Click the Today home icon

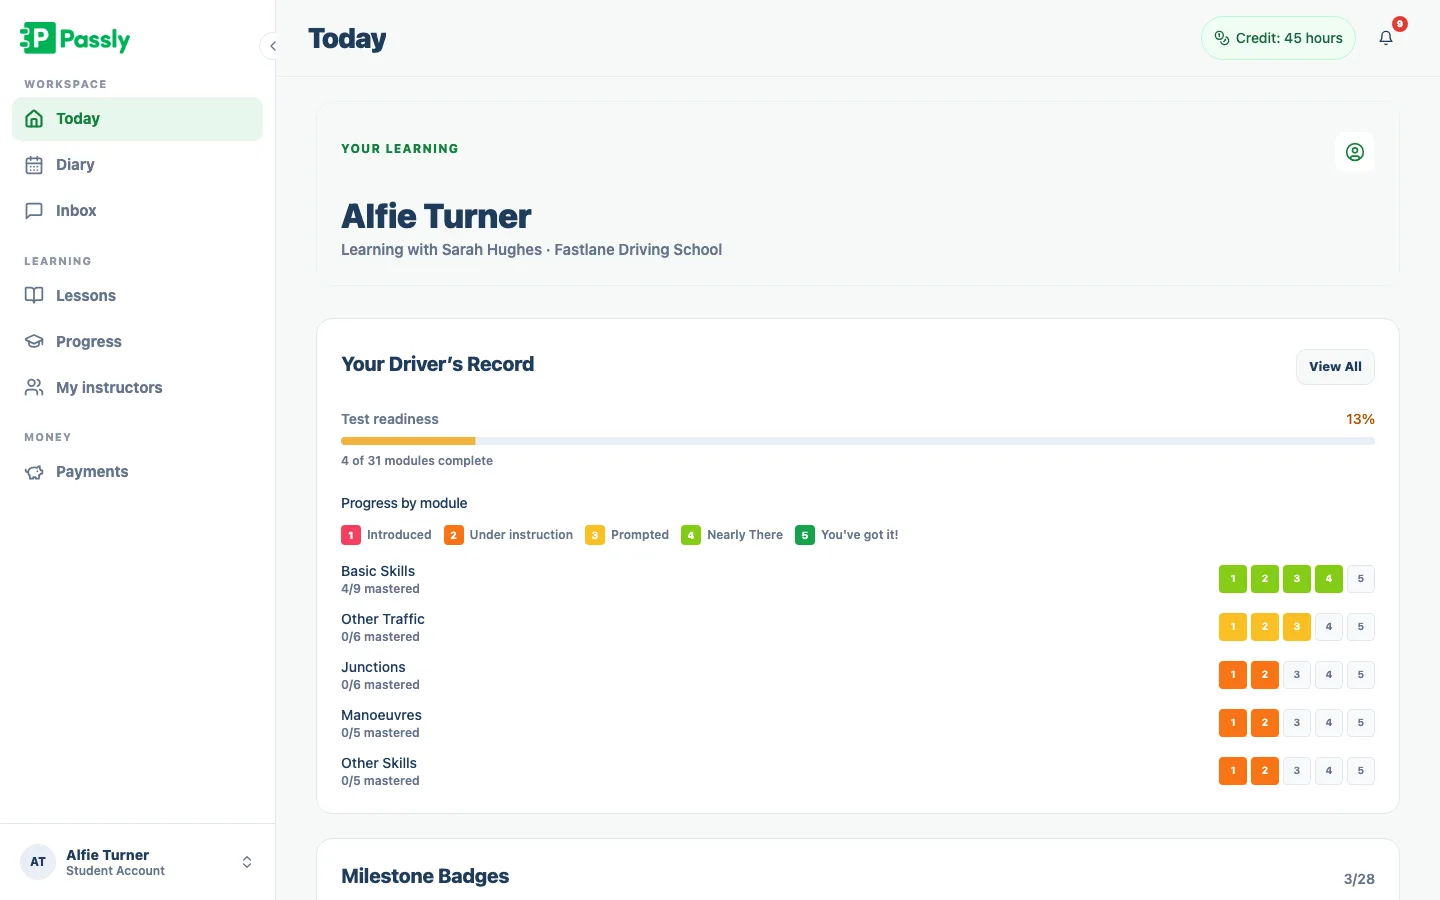[x=34, y=119]
